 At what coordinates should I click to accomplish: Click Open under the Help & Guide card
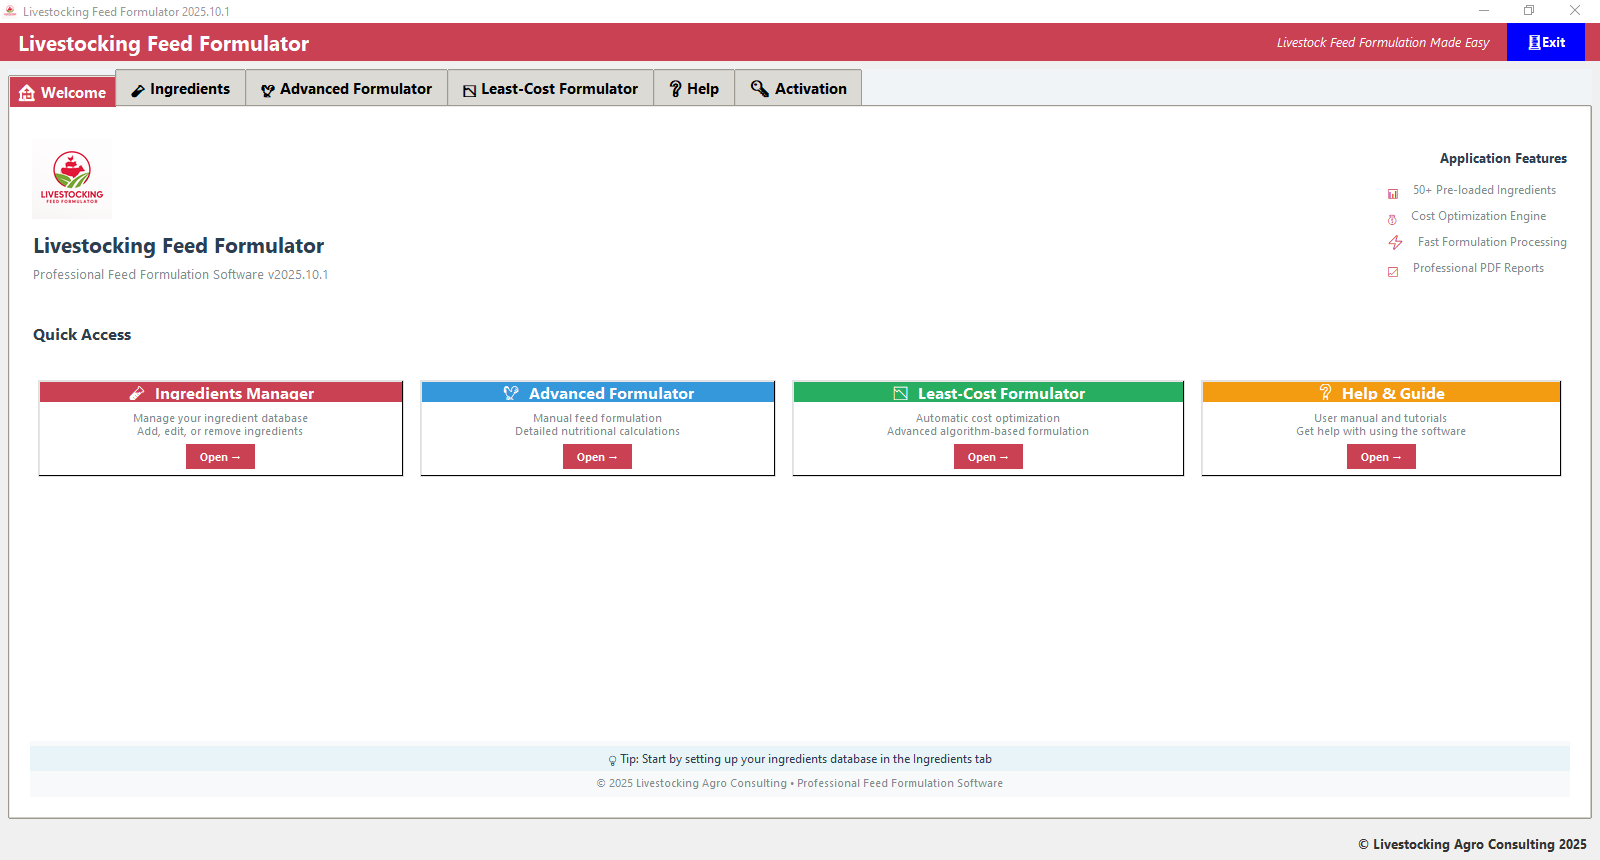click(1381, 457)
